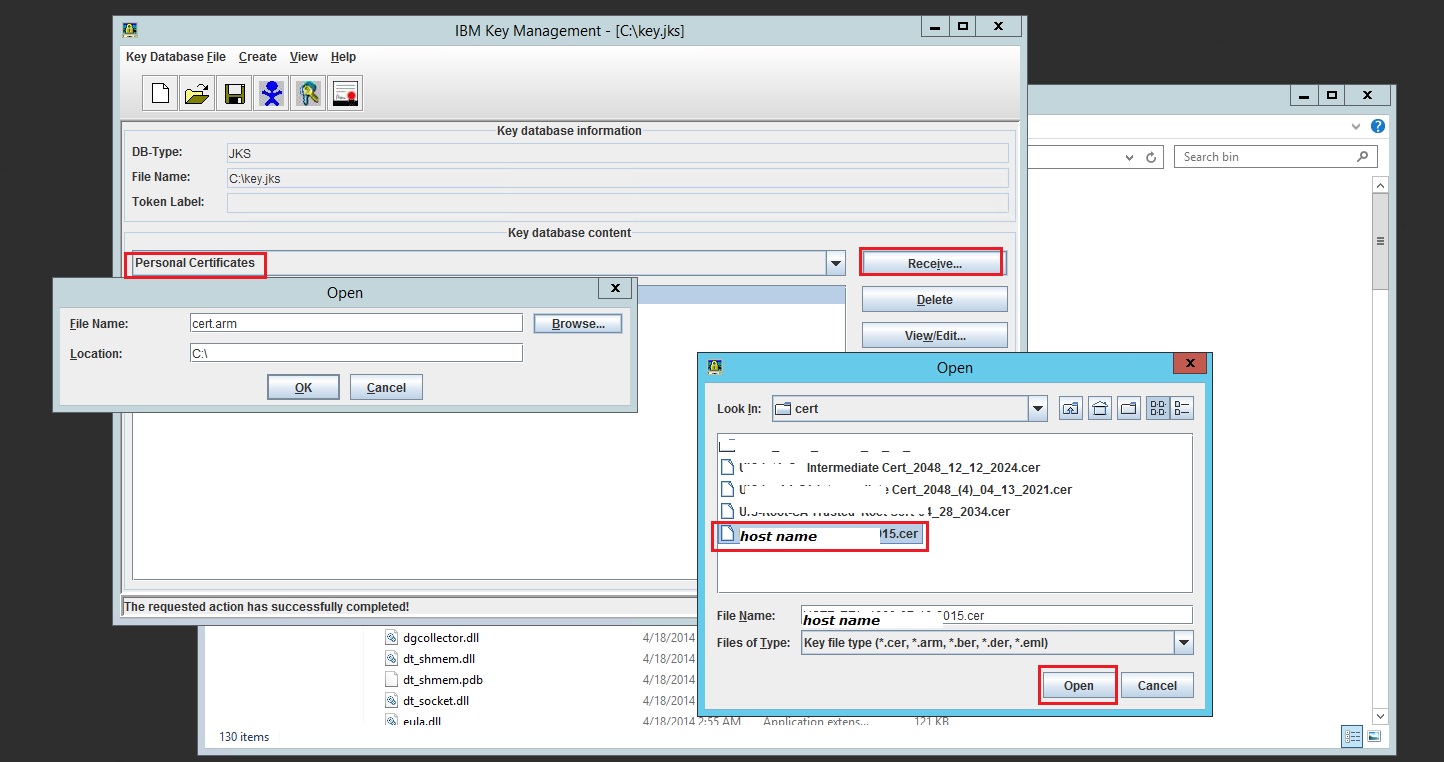The width and height of the screenshot is (1444, 762).
Task: Click Cancel in the small Open dialog
Action: click(386, 388)
